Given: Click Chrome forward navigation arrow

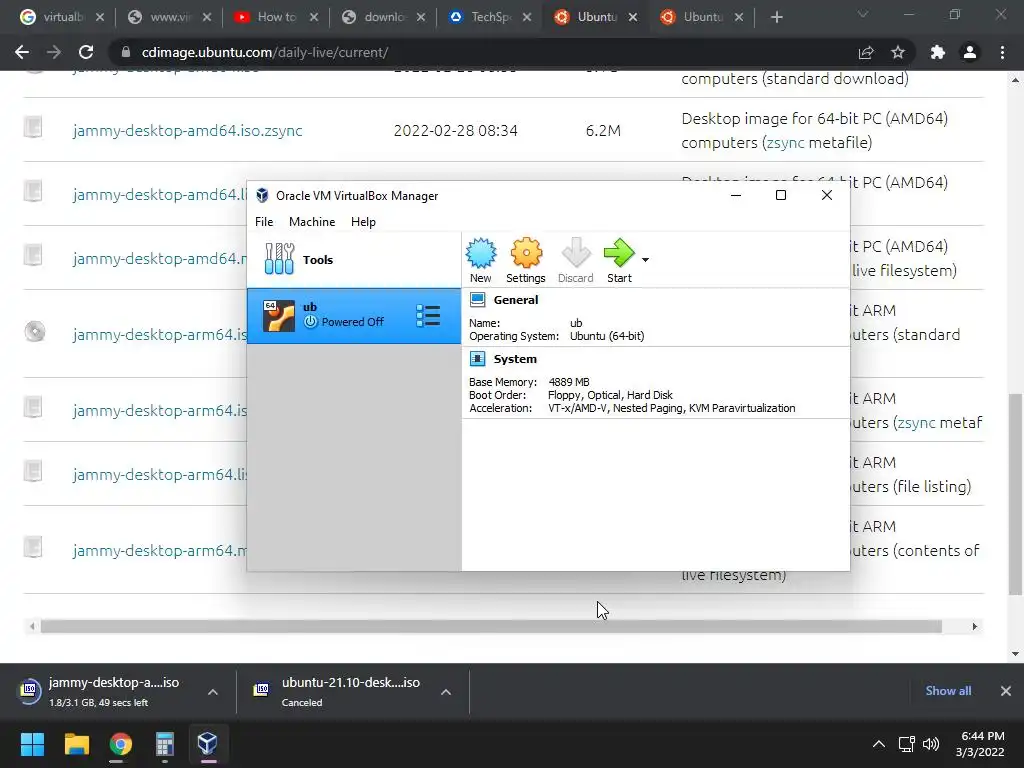Looking at the screenshot, I should pos(54,52).
